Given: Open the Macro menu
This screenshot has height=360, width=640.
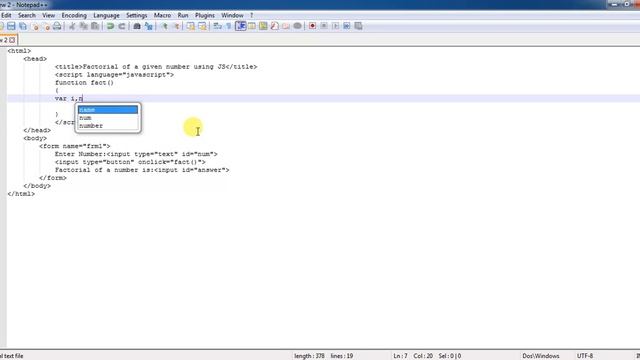Looking at the screenshot, I should tap(162, 15).
